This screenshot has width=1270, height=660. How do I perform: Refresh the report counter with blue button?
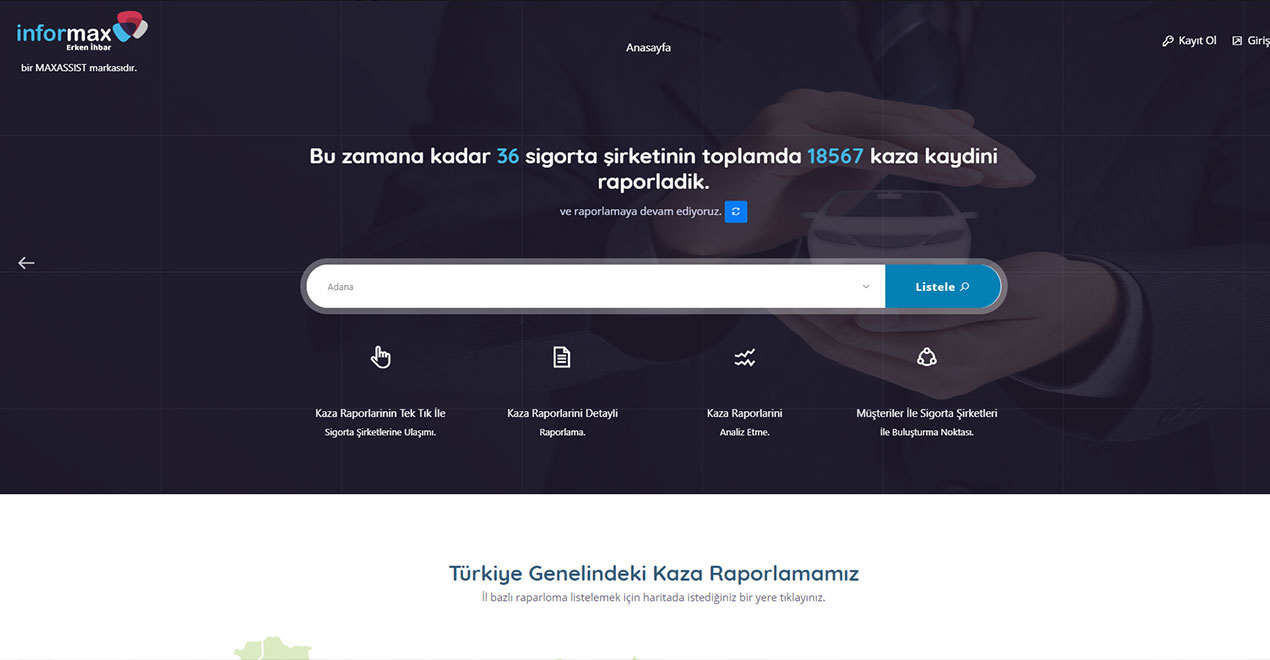736,212
